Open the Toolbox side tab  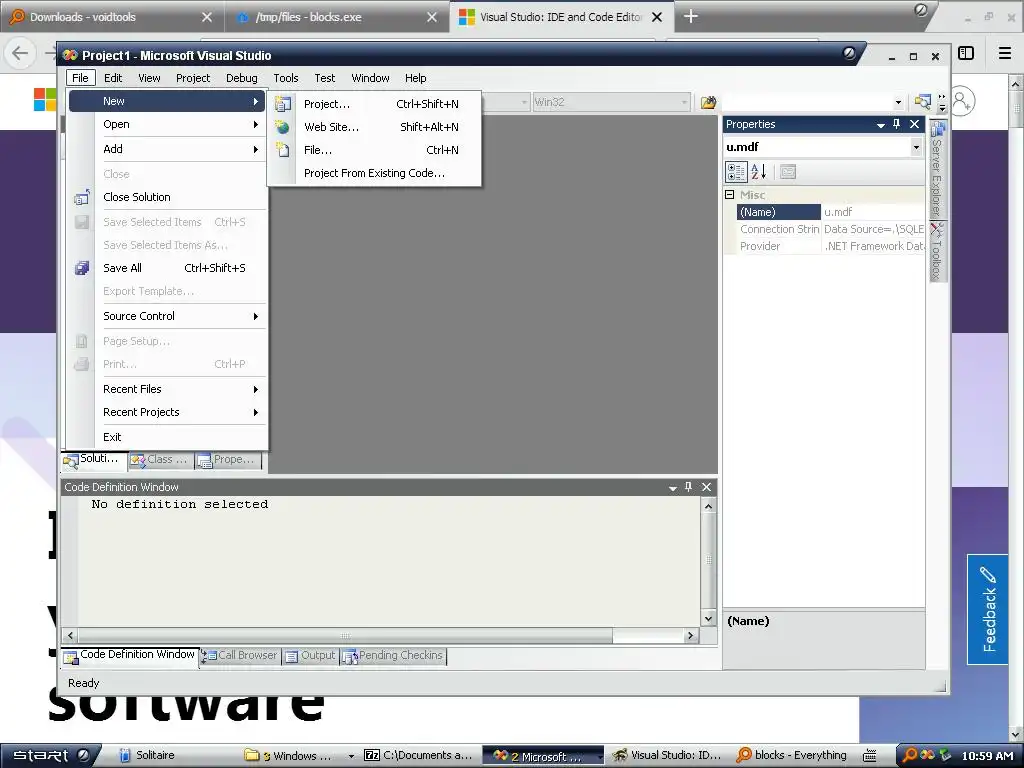[937, 252]
